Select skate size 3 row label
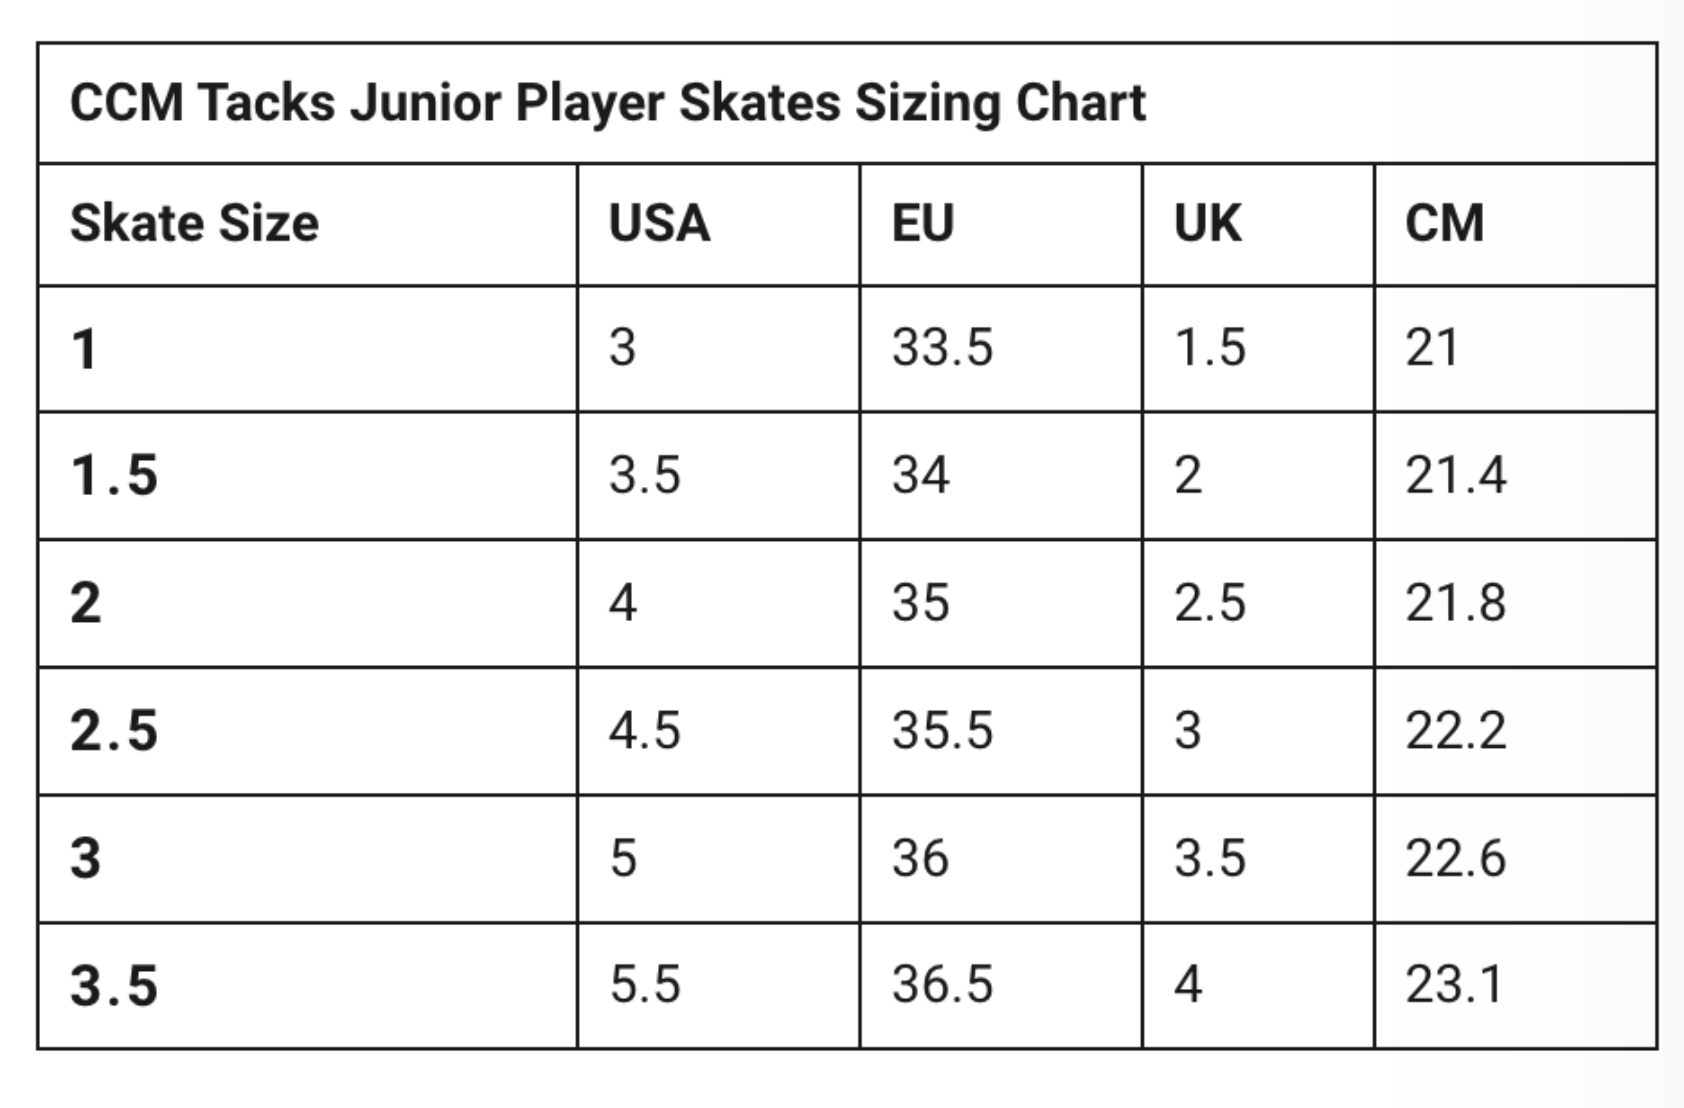The image size is (1684, 1108). pyautogui.click(x=85, y=859)
